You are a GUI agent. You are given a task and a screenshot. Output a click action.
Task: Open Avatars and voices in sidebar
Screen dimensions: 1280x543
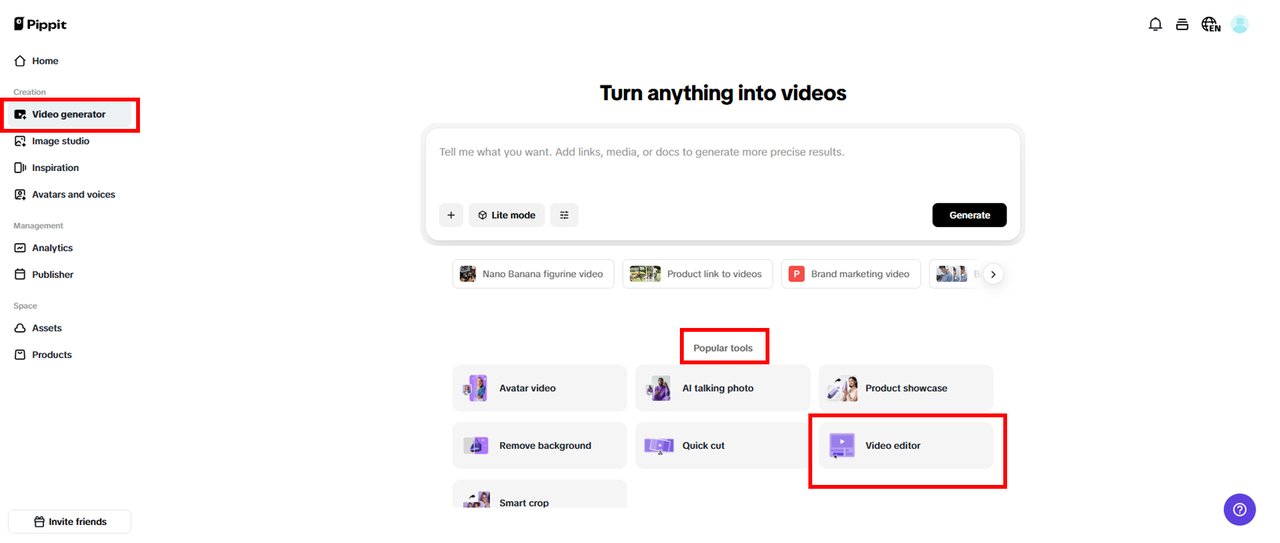[73, 194]
